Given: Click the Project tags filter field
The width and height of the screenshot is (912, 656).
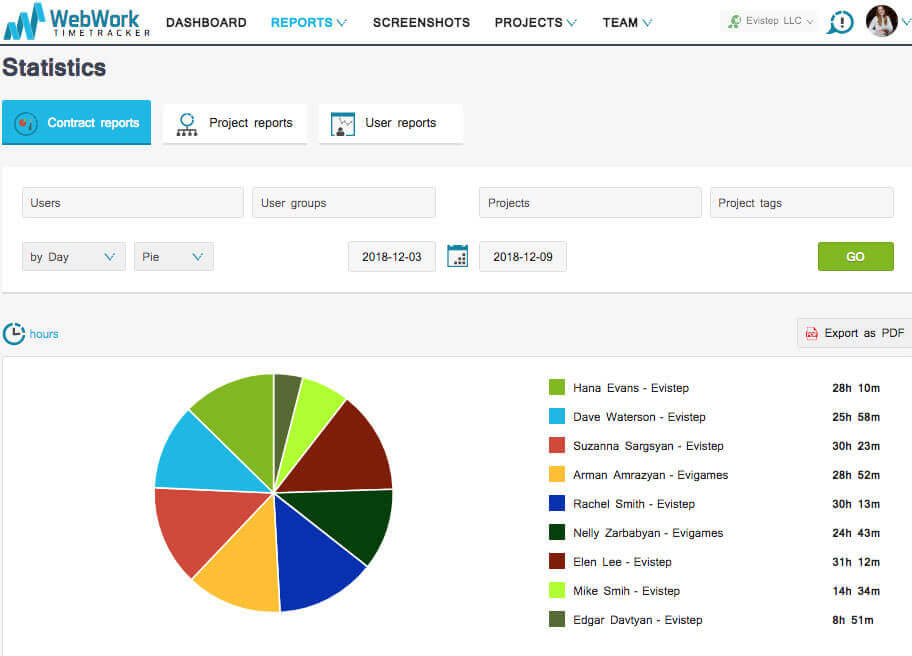Looking at the screenshot, I should tap(801, 202).
